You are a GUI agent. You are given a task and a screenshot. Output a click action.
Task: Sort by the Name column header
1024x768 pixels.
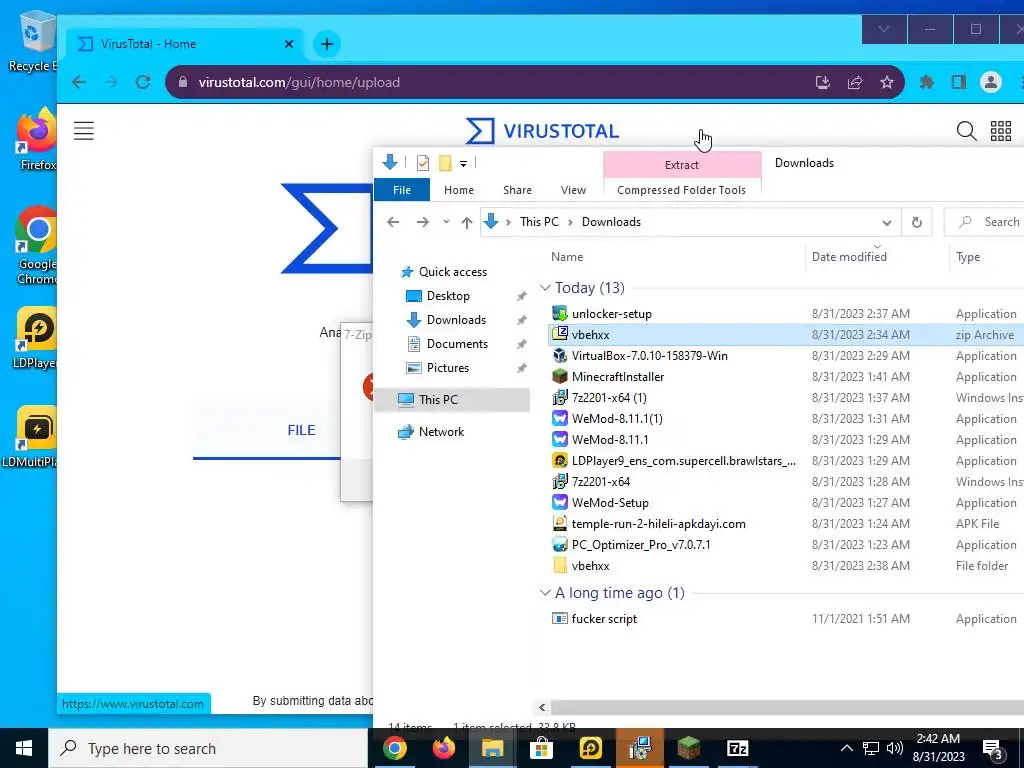[x=566, y=257]
